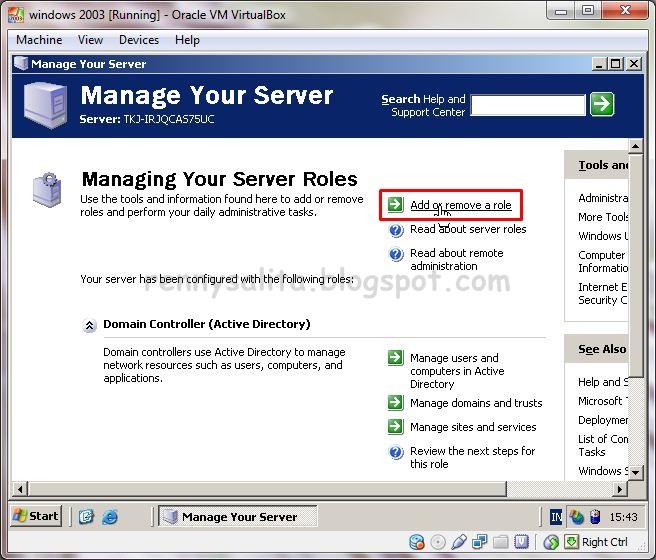Image resolution: width=656 pixels, height=560 pixels.
Task: Click Show Desktop quick launch icon
Action: (87, 517)
